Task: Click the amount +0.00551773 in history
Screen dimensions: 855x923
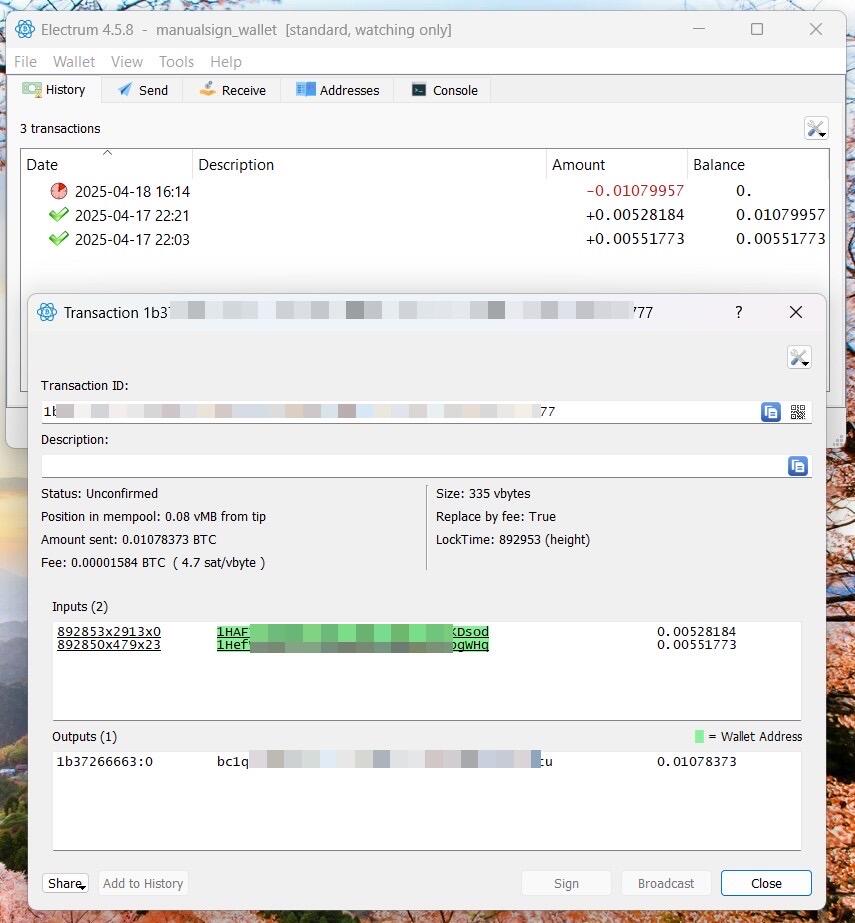Action: [x=635, y=239]
